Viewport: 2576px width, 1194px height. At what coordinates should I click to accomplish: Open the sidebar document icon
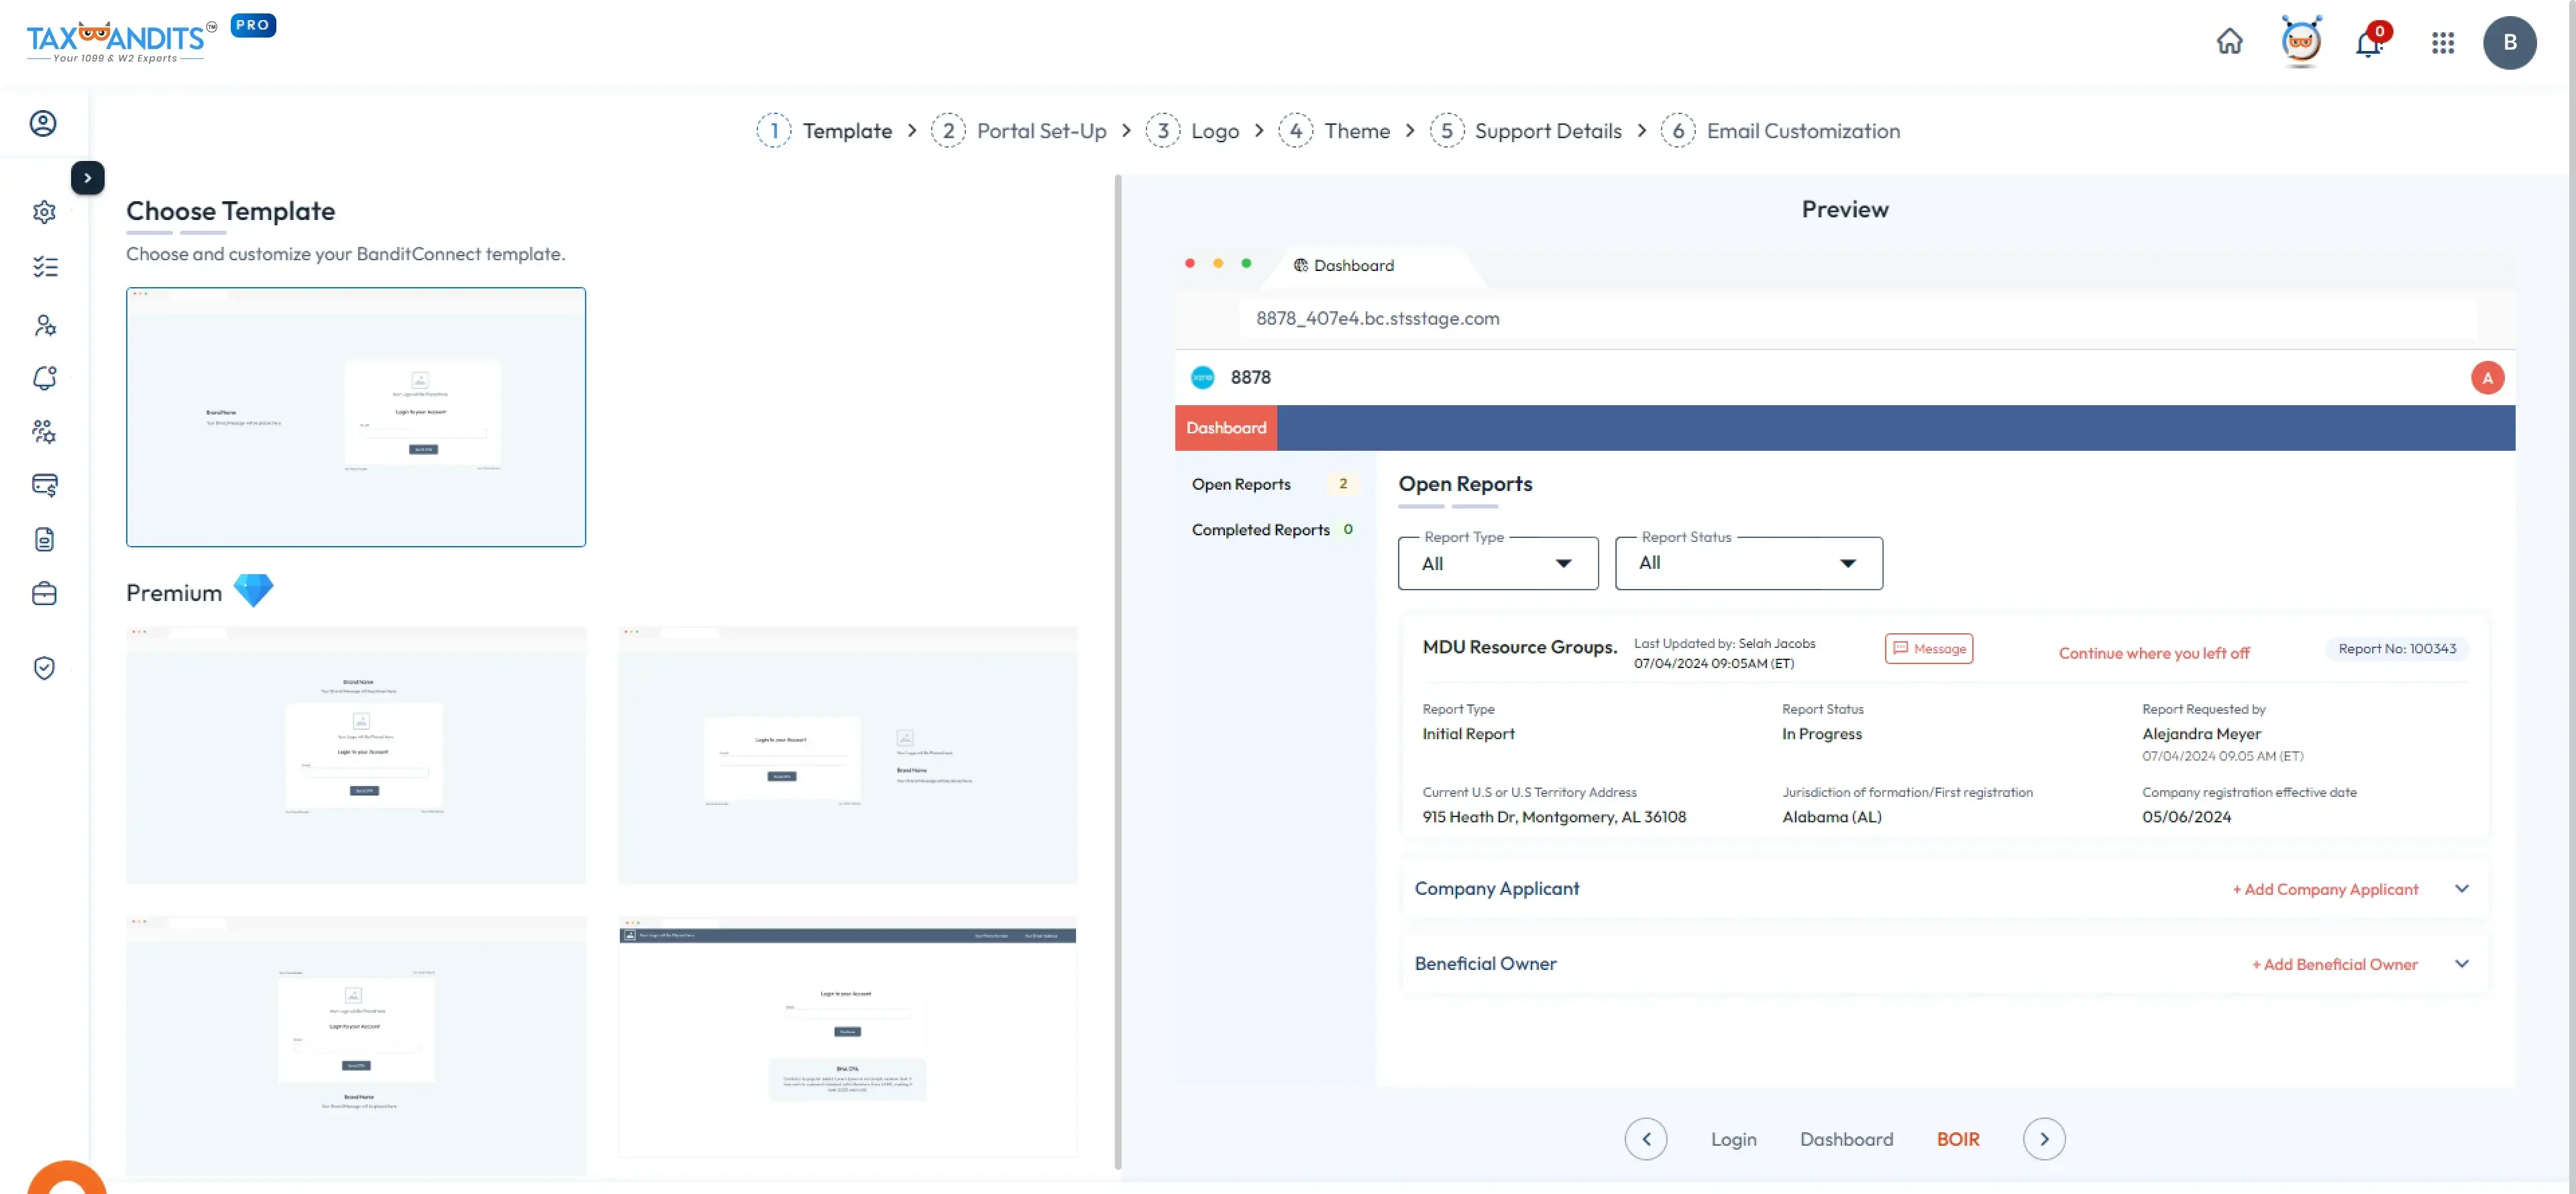click(x=44, y=540)
